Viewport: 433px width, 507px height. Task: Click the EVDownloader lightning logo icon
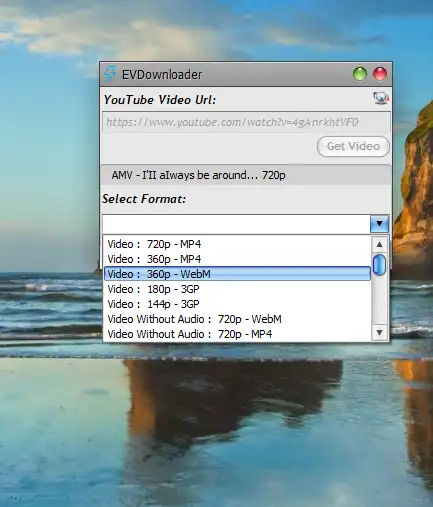pos(110,74)
